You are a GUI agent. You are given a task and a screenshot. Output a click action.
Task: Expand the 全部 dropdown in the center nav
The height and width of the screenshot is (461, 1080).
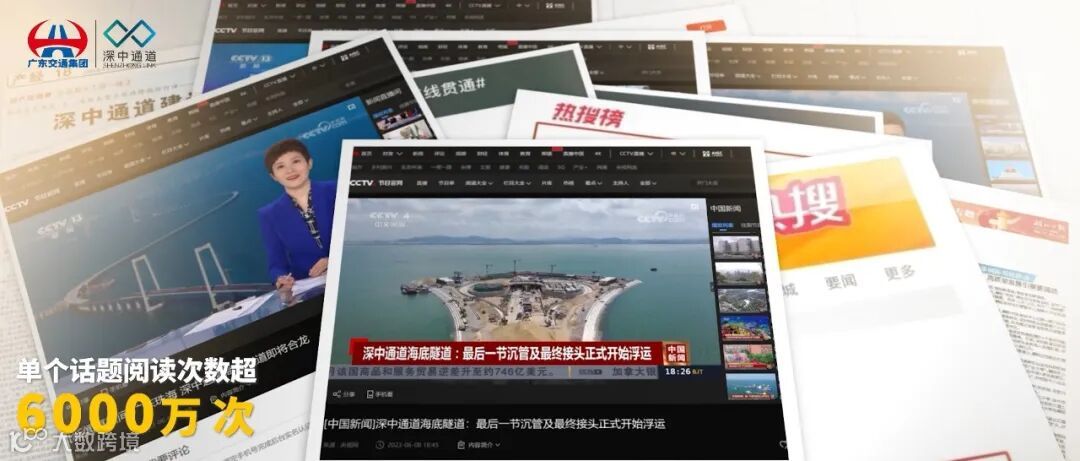click(648, 183)
